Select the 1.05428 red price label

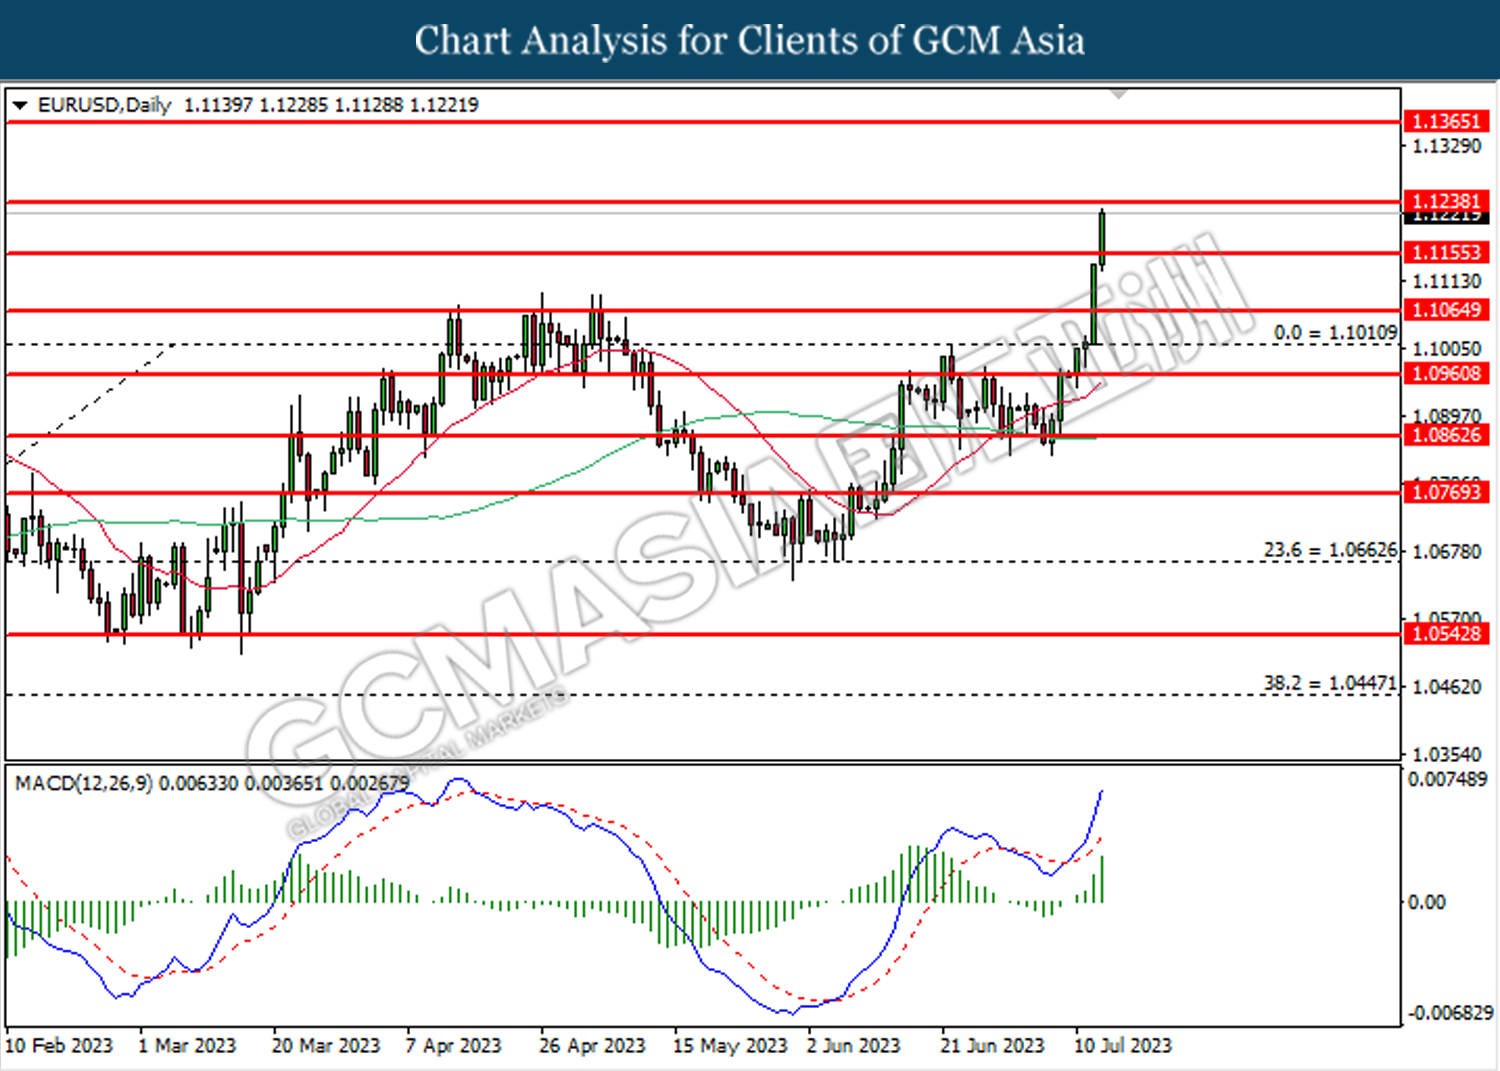tap(1445, 633)
